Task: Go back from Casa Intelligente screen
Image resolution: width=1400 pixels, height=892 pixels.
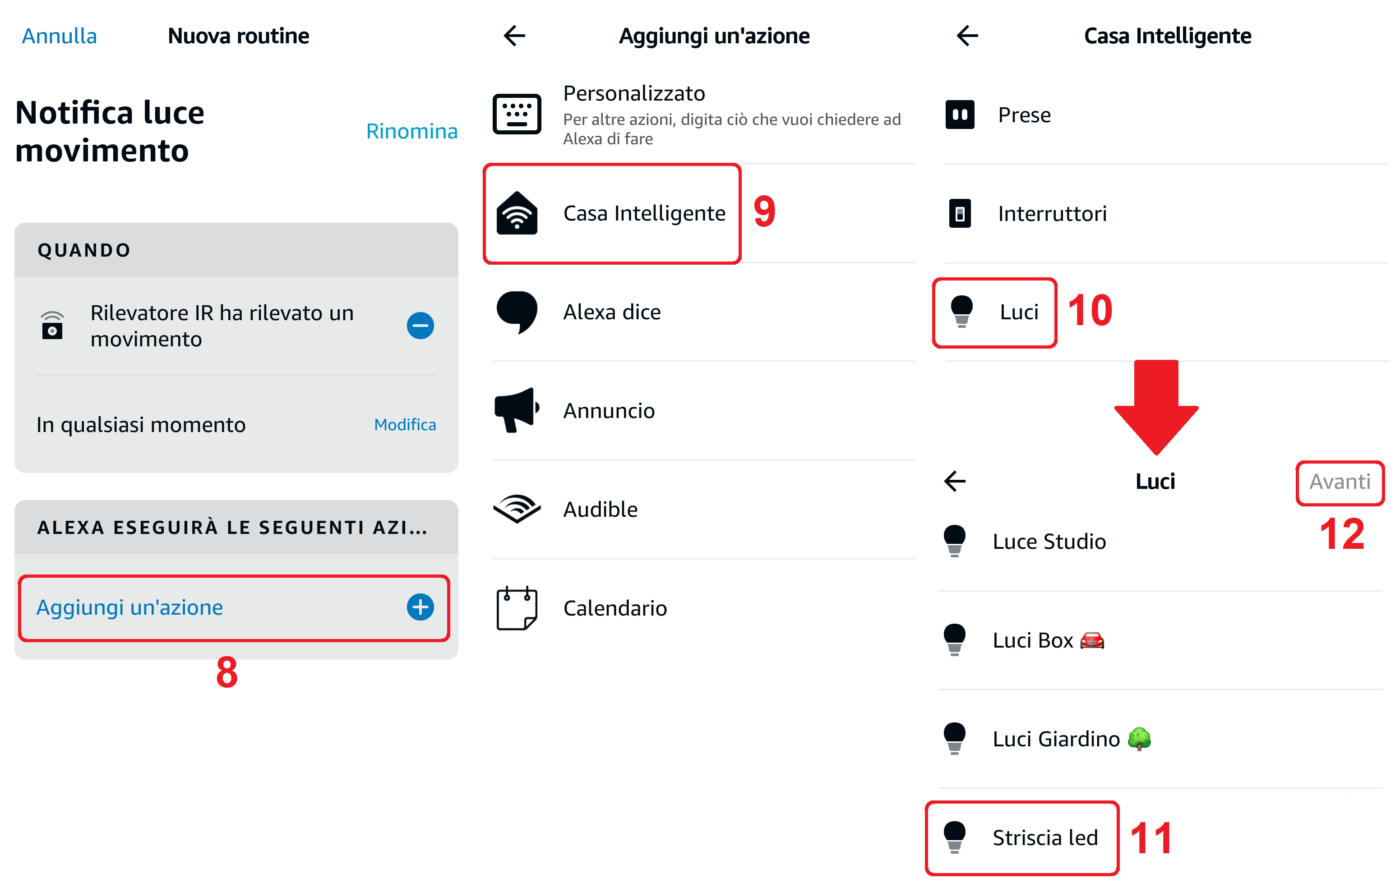Action: [x=967, y=36]
